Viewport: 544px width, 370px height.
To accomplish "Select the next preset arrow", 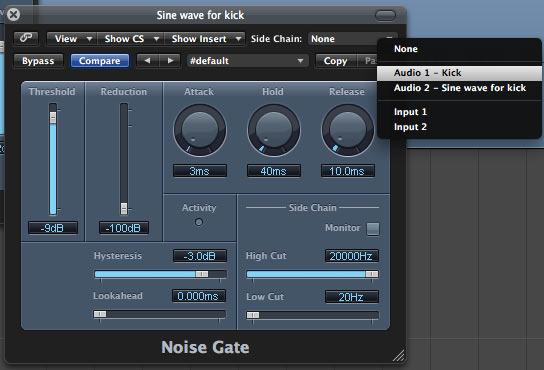I will point(170,61).
